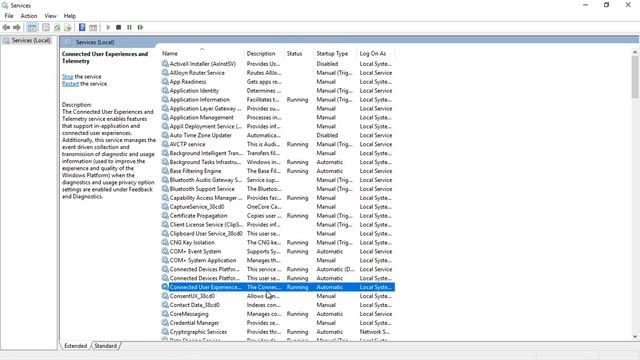The width and height of the screenshot is (640, 360).
Task: Click the gear icon beside Auto Time Zone Updater
Action: pyautogui.click(x=165, y=135)
